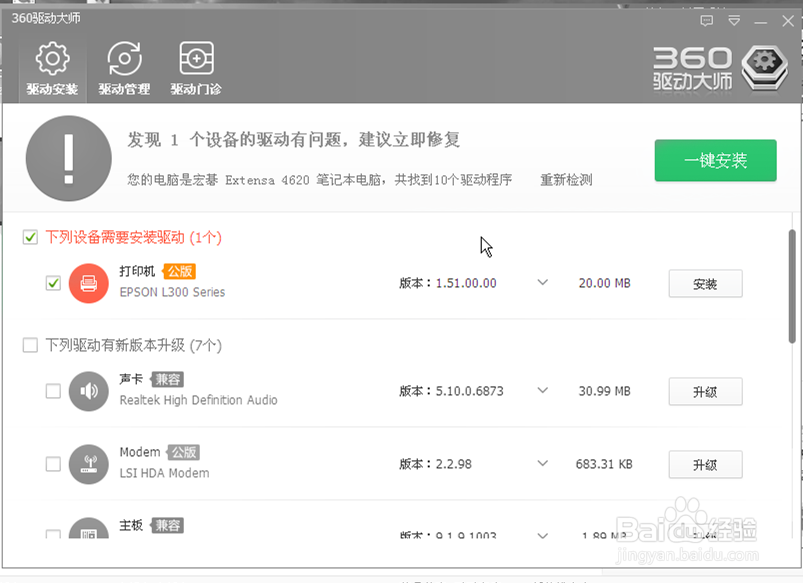803x583 pixels.
Task: Expand the LSI HDA Modem version dropdown
Action: pos(542,464)
